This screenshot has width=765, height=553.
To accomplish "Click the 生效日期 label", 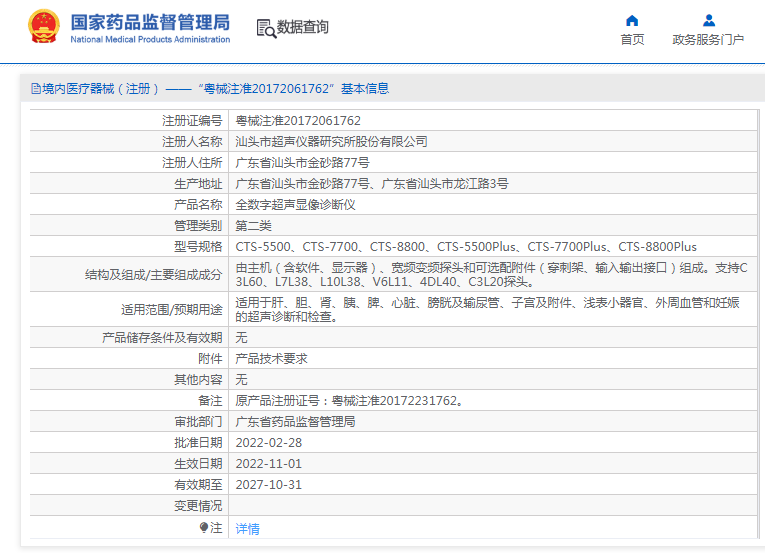I will 198,464.
